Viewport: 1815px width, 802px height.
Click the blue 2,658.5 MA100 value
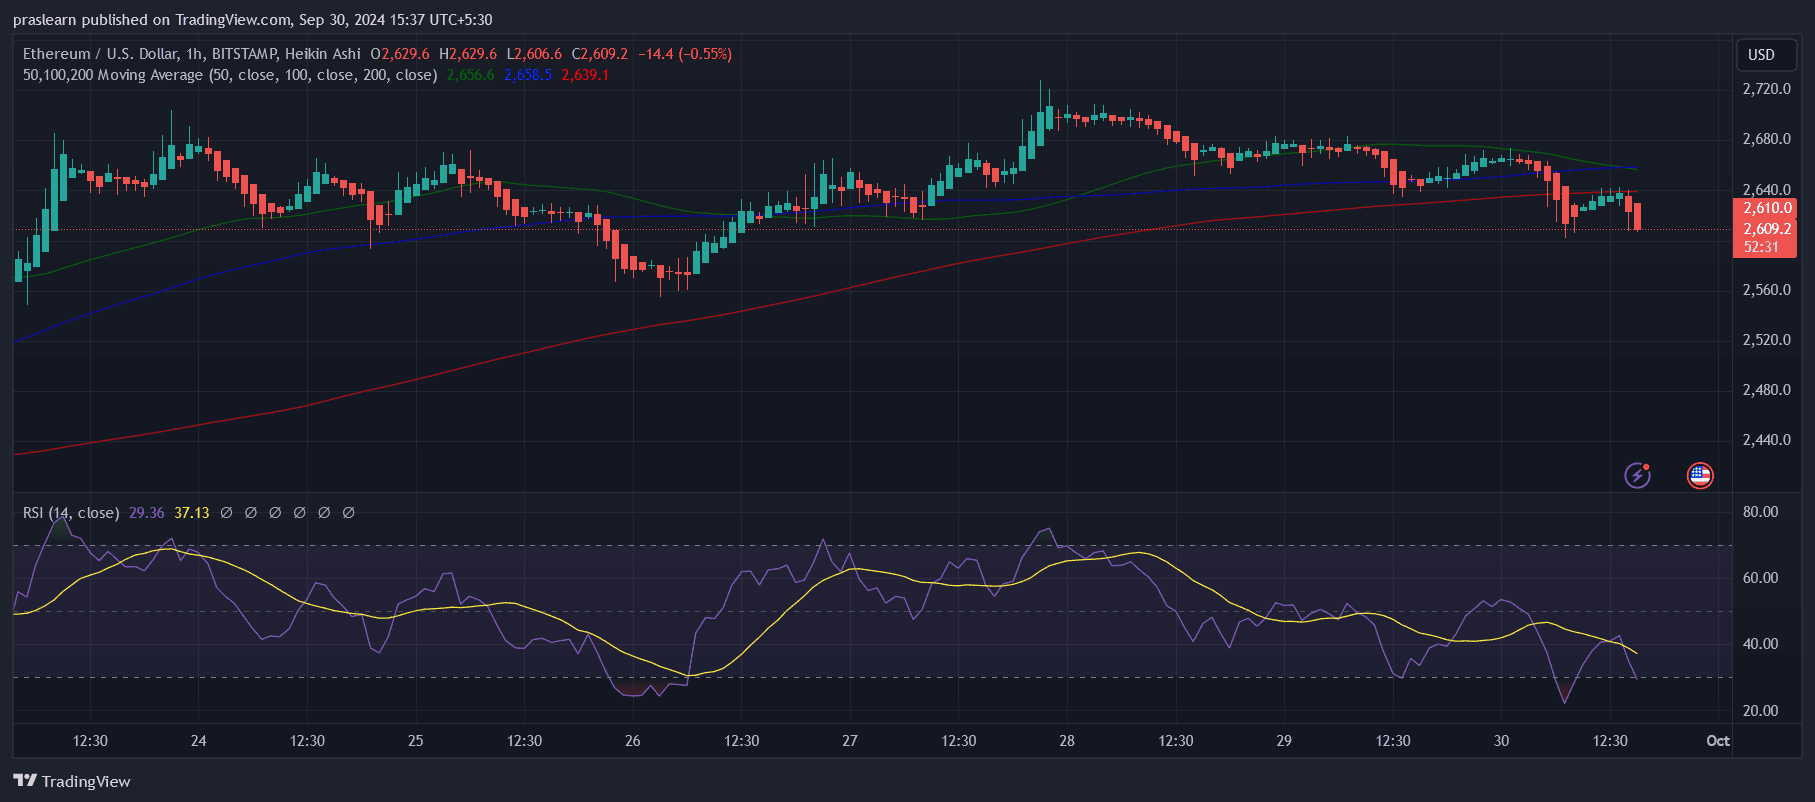(x=527, y=75)
